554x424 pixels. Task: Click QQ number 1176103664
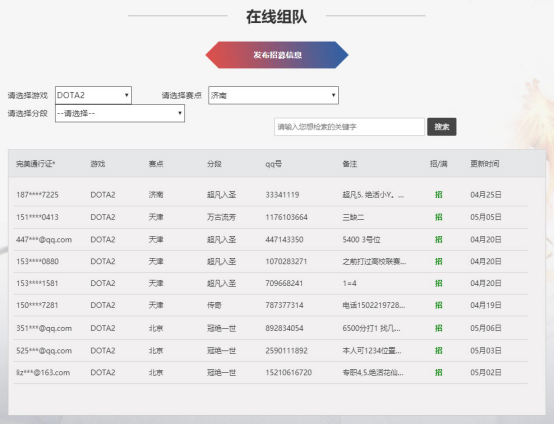287,217
